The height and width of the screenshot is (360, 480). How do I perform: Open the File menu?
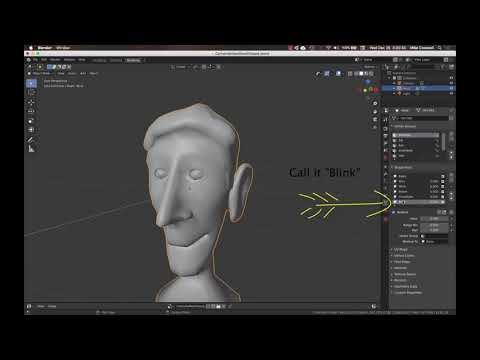tap(36, 60)
